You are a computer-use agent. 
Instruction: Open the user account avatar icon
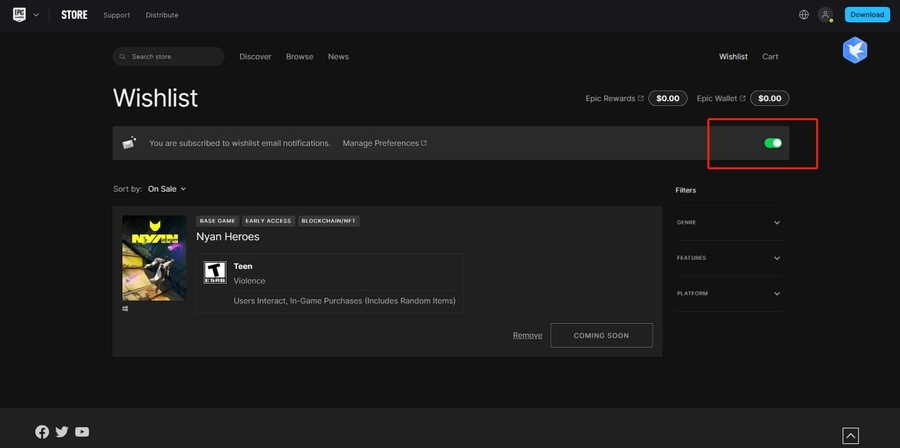825,15
